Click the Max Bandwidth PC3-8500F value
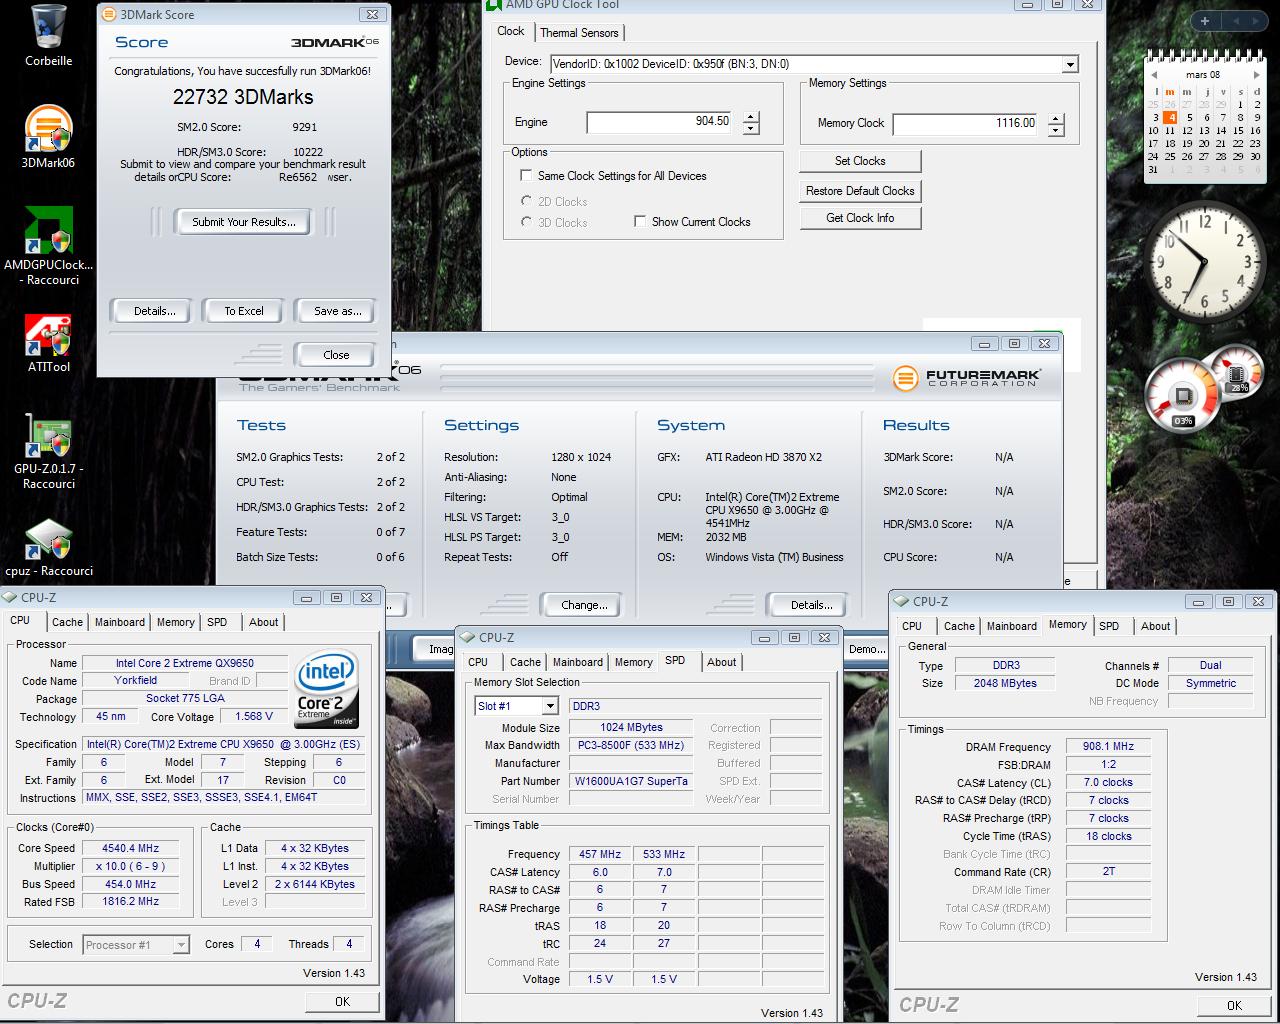Screen dimensions: 1280x1024 [630, 745]
